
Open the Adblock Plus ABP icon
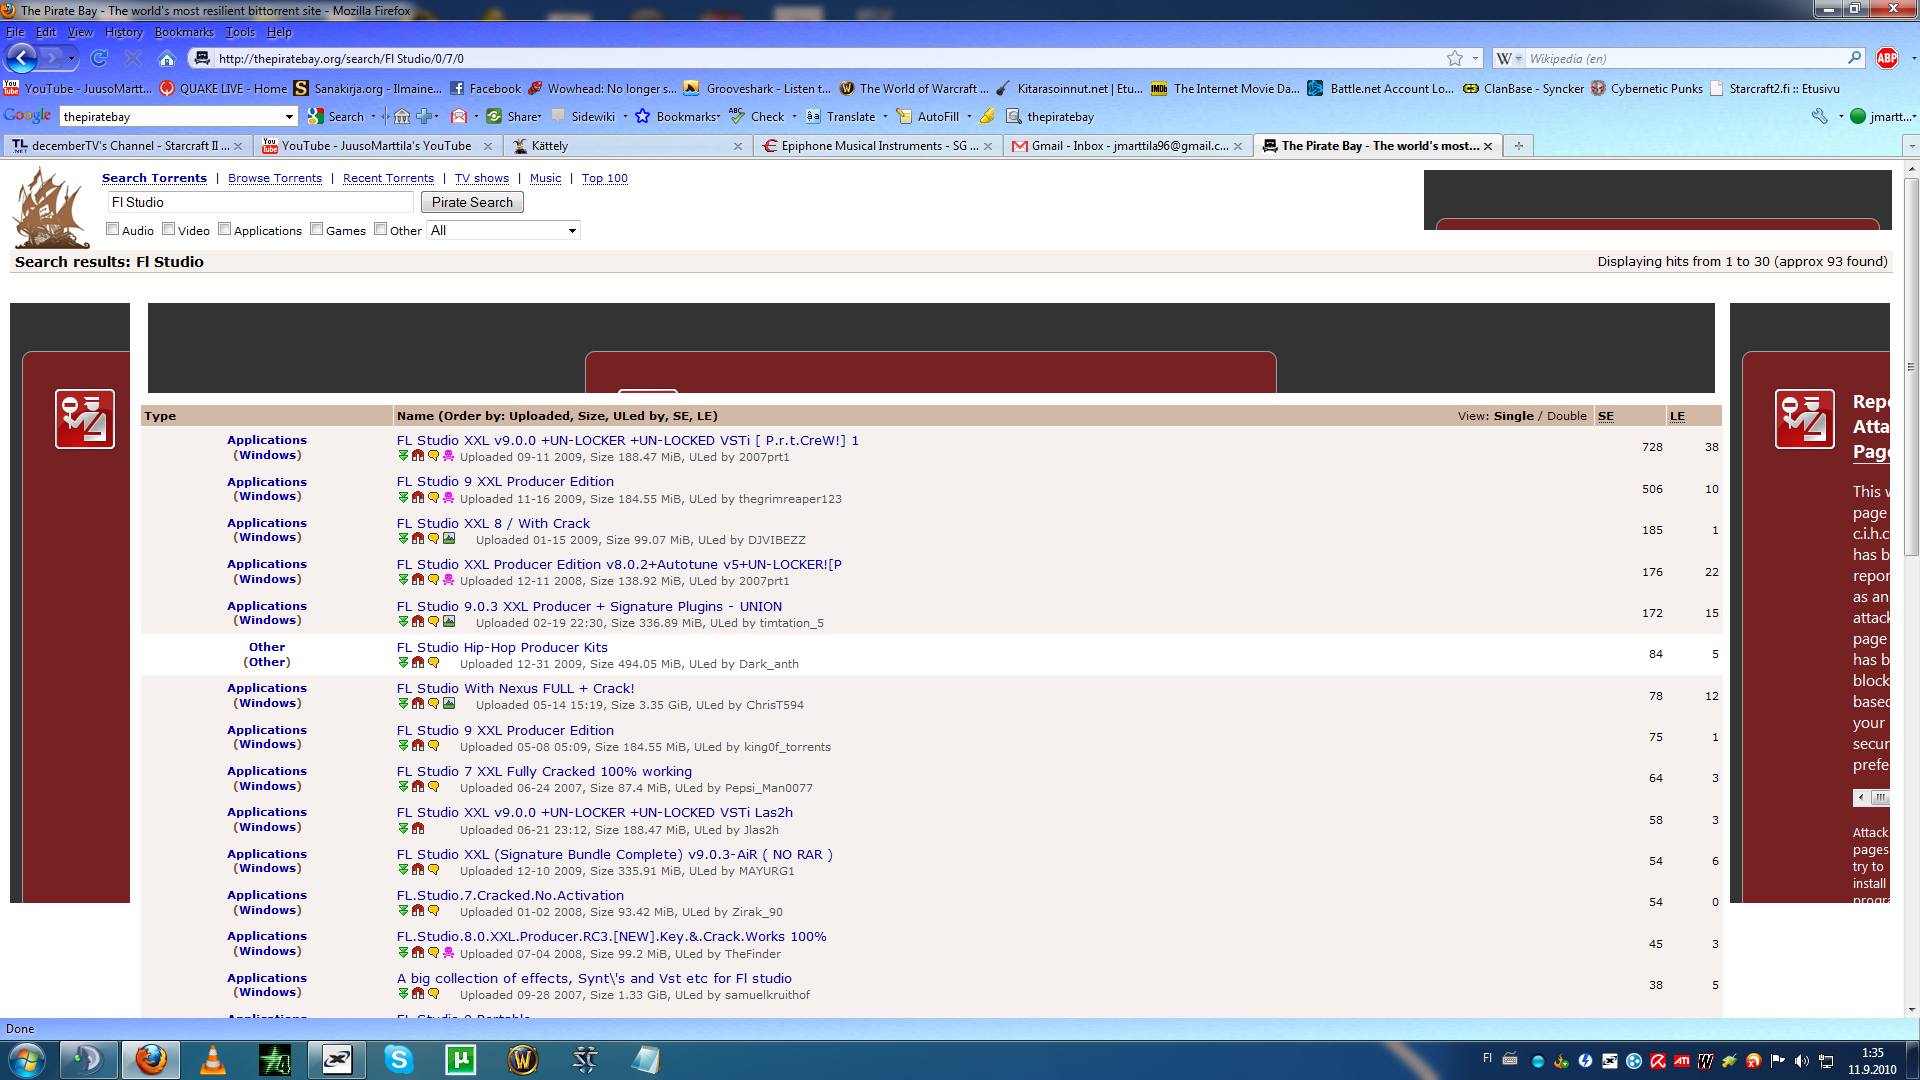coord(1886,58)
